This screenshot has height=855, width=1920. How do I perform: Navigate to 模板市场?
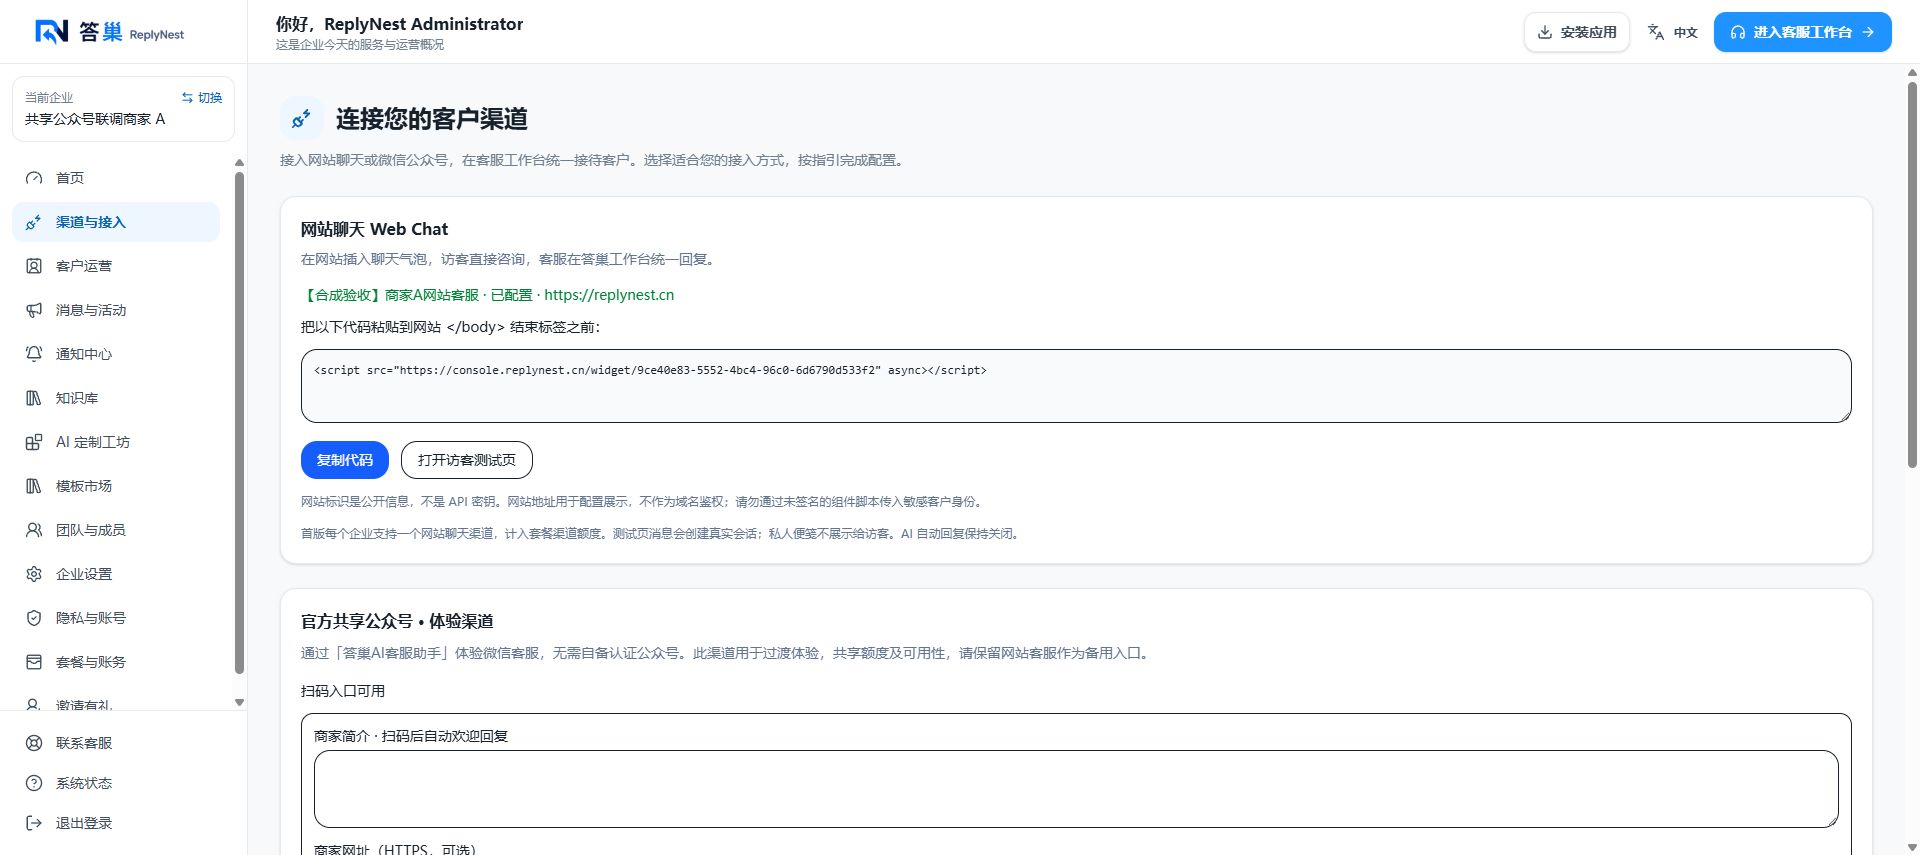(x=116, y=486)
